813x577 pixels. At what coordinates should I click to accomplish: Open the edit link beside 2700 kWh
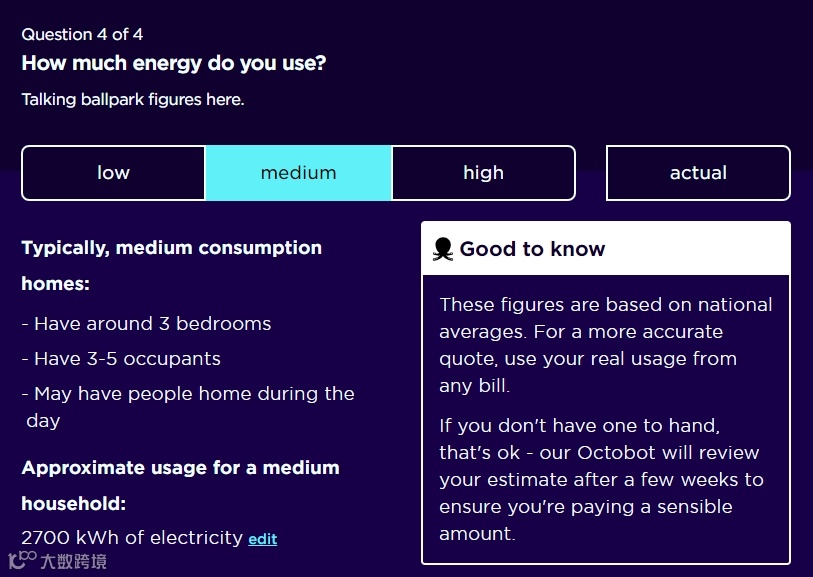(263, 539)
